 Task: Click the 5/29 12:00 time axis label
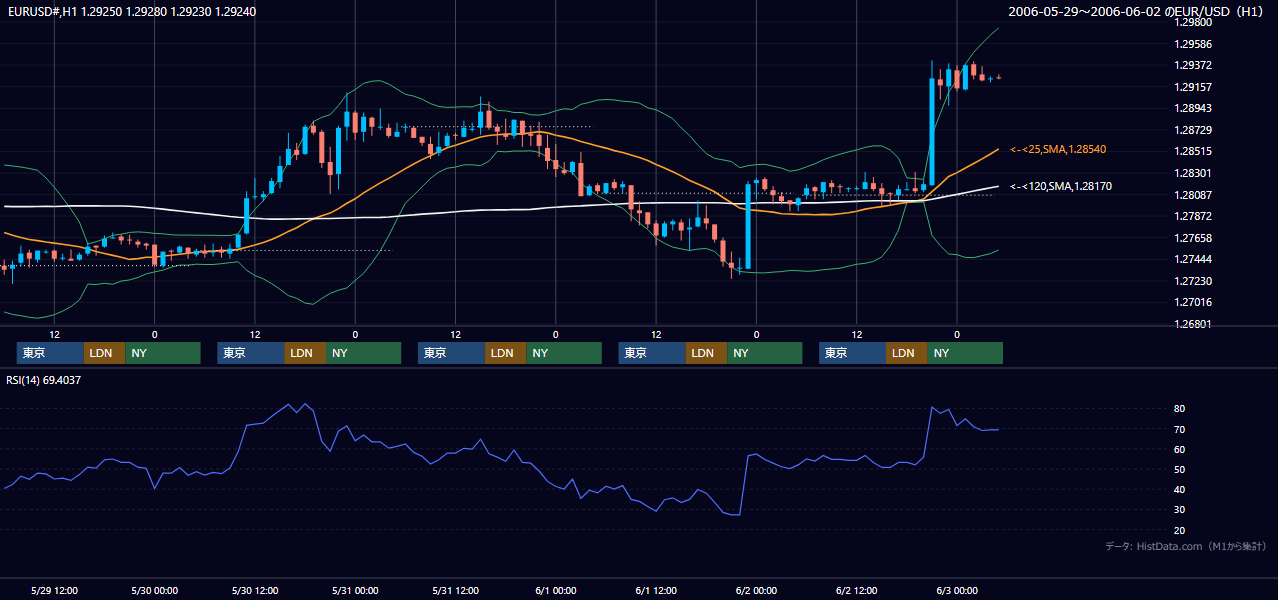pyautogui.click(x=55, y=590)
